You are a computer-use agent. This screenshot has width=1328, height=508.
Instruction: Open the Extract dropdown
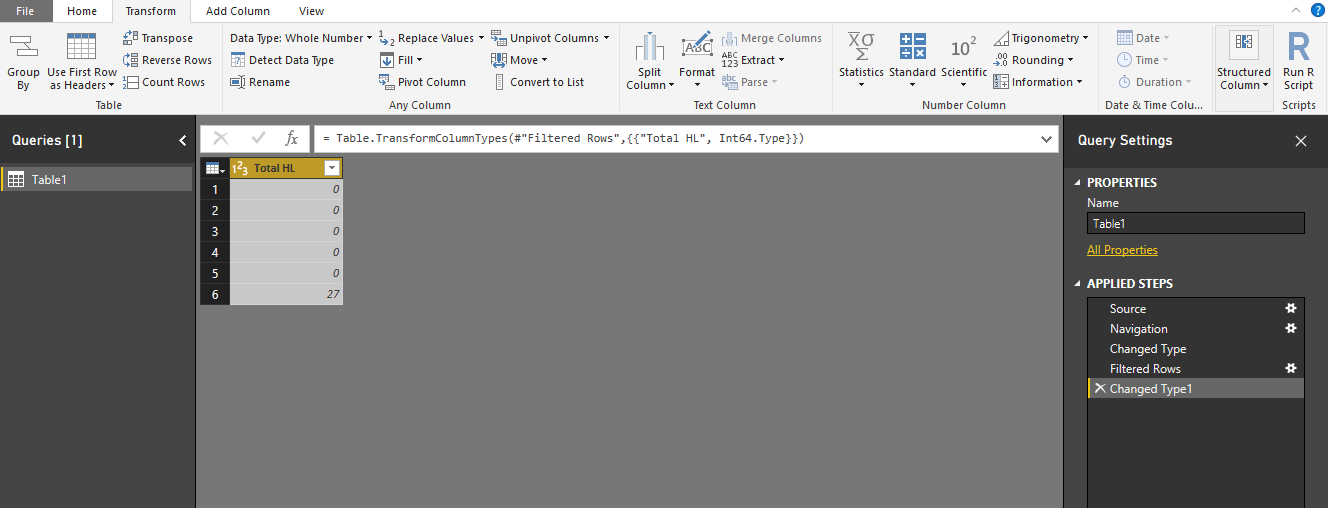[x=753, y=60]
